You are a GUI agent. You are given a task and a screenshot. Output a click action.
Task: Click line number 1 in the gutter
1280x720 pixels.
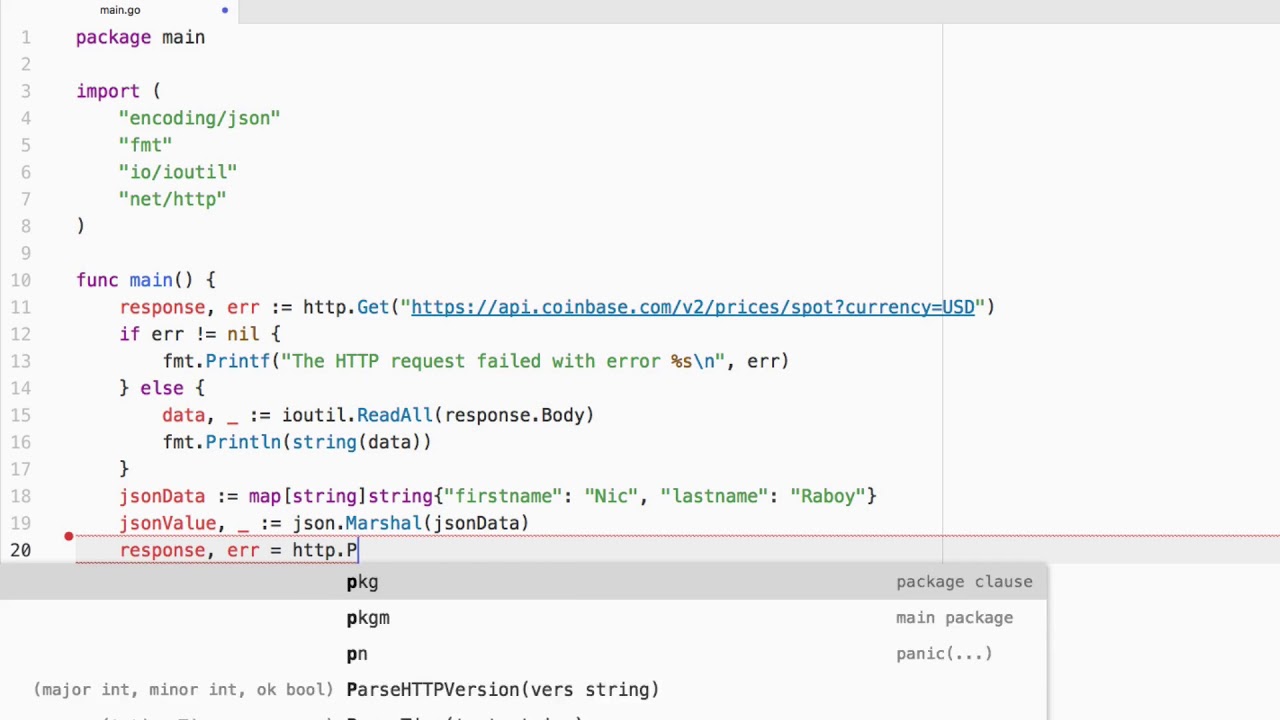pyautogui.click(x=25, y=37)
